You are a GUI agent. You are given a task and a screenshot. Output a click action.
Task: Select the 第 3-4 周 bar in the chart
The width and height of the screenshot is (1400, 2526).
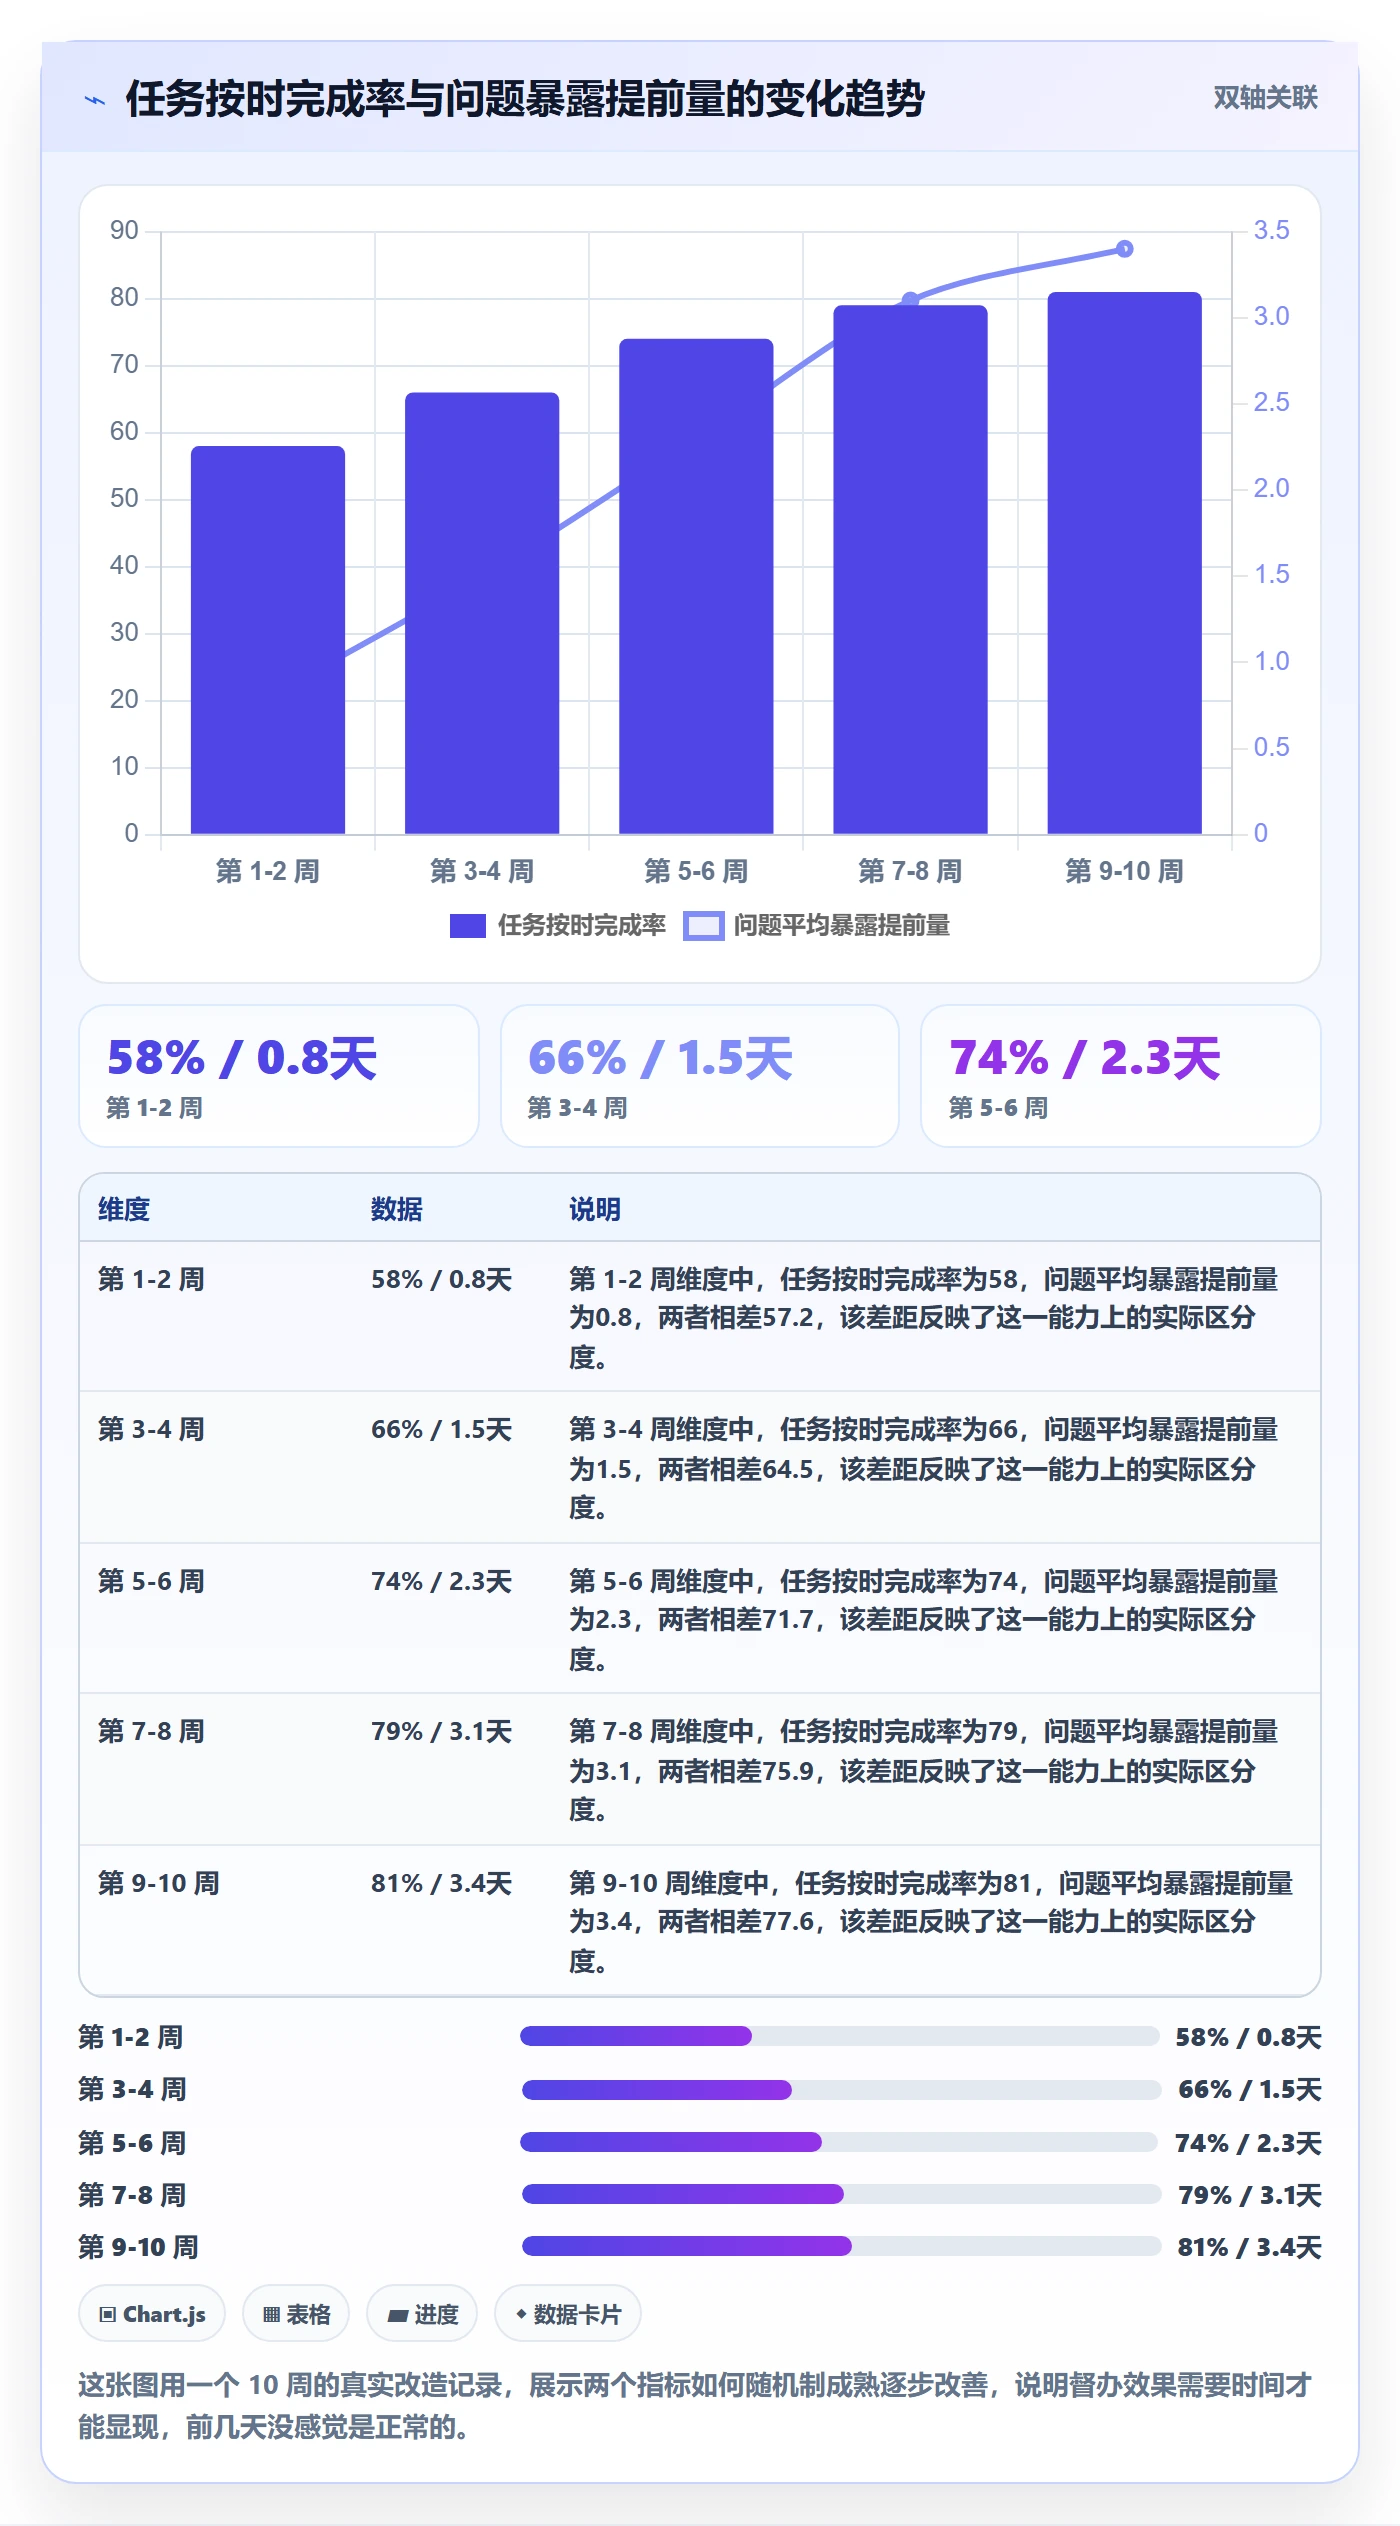[x=482, y=613]
